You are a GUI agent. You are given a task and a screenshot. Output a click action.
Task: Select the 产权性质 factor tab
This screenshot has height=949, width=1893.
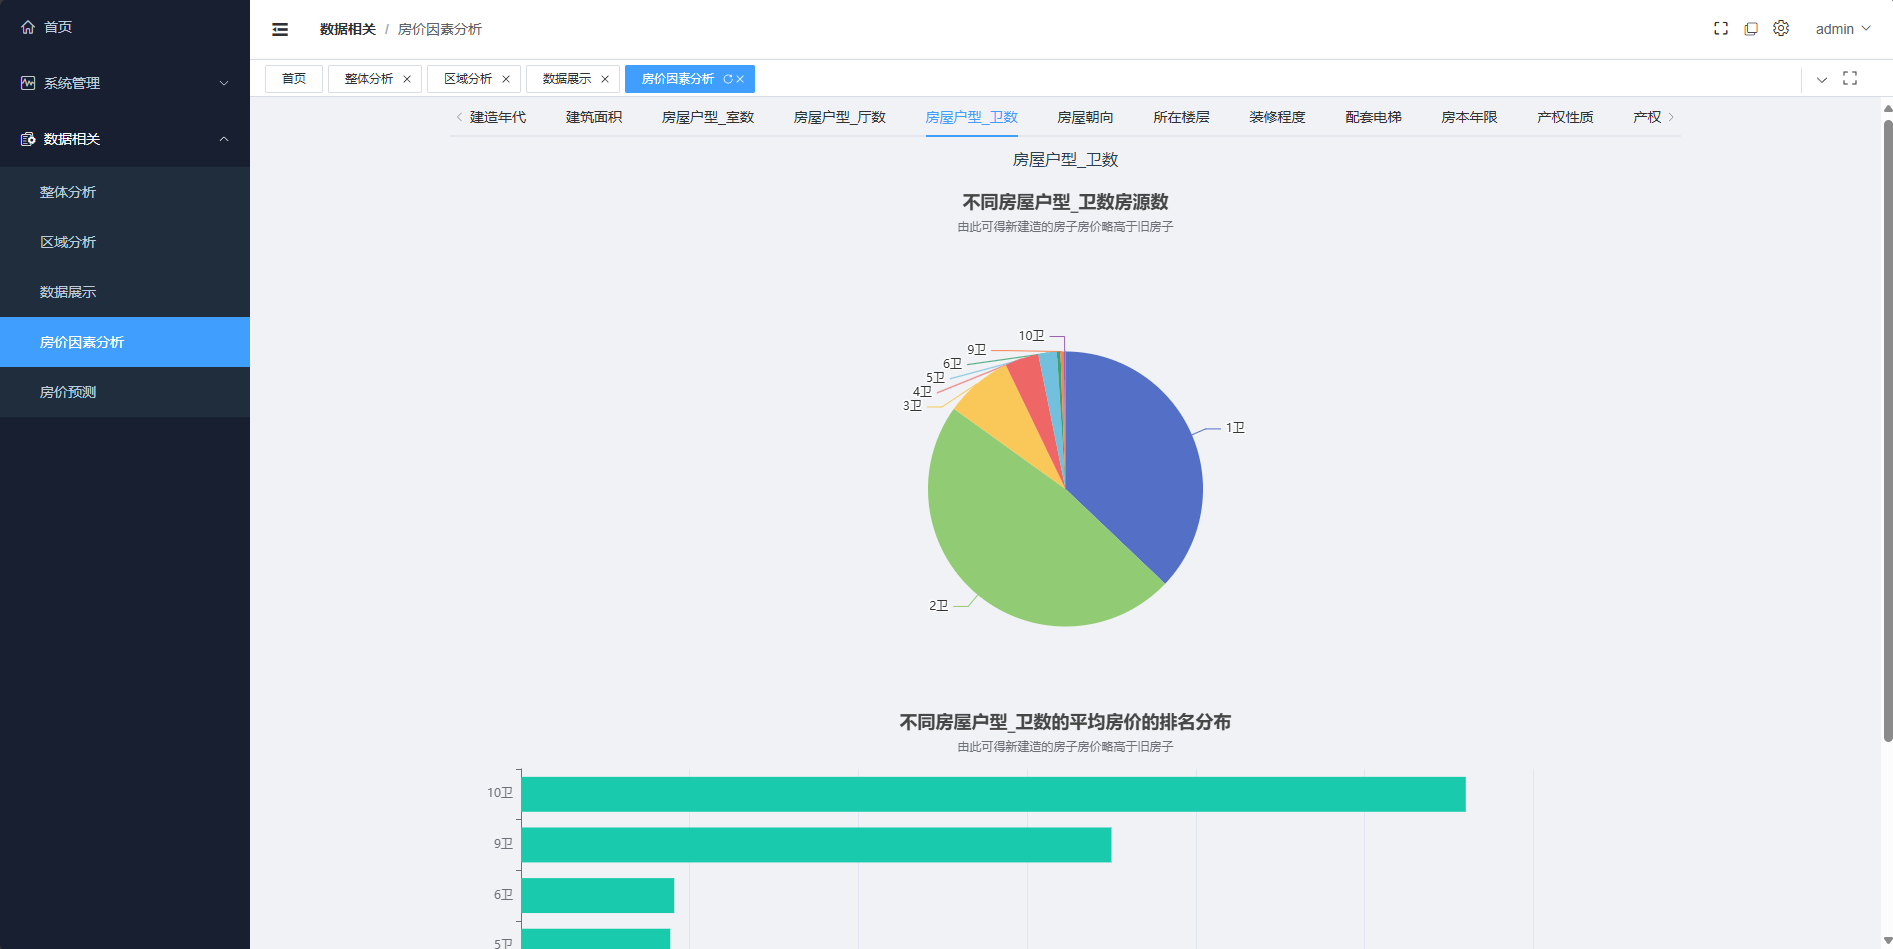[x=1565, y=117]
